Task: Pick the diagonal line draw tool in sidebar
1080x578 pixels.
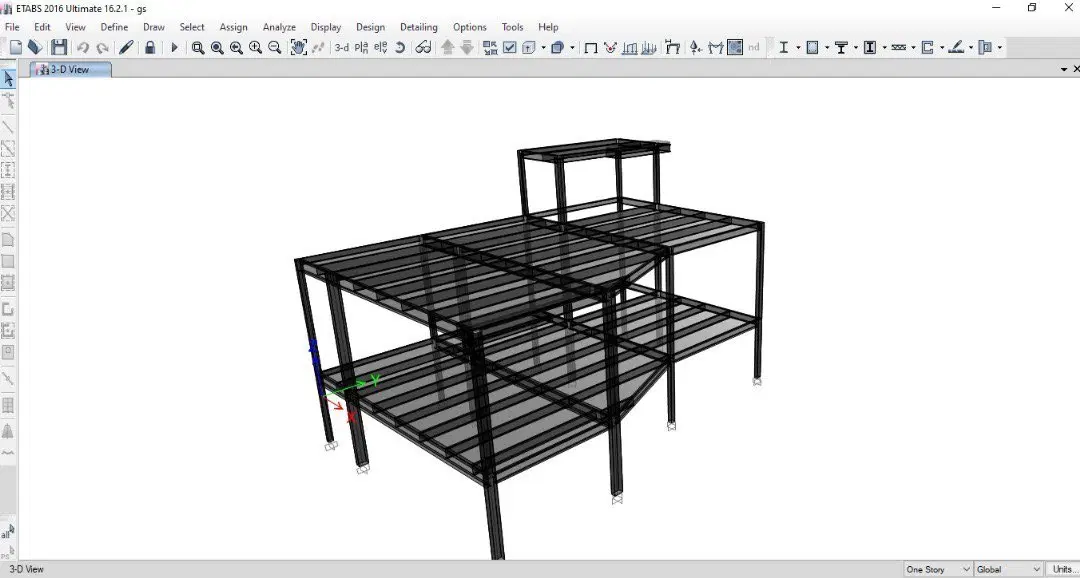Action: click(x=8, y=127)
